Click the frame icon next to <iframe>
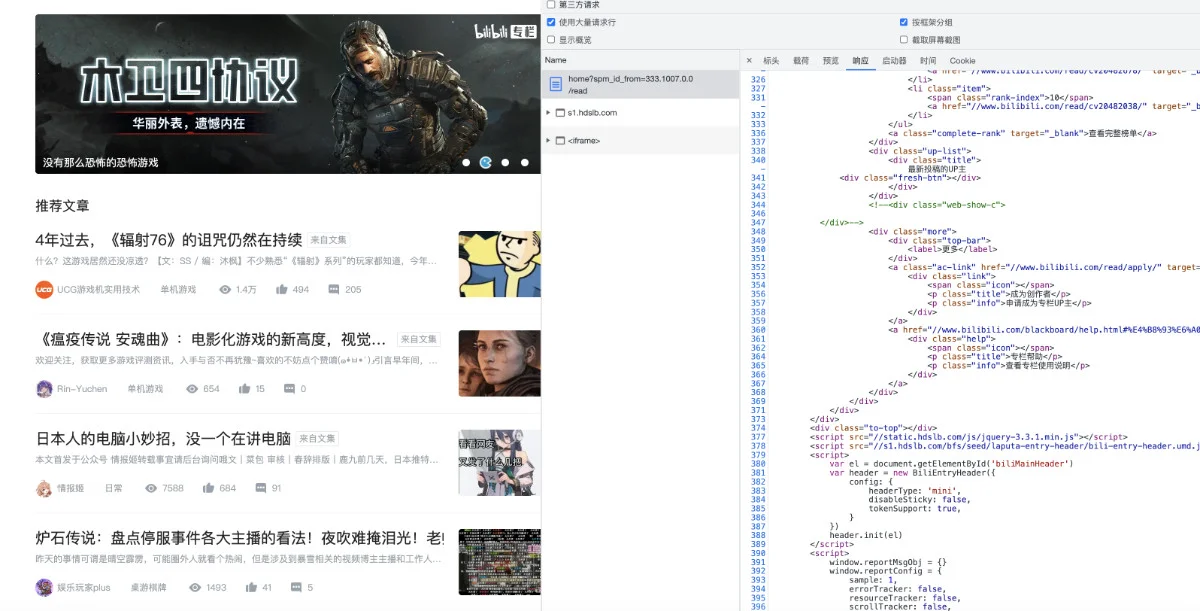This screenshot has height=611, width=1200. click(560, 141)
